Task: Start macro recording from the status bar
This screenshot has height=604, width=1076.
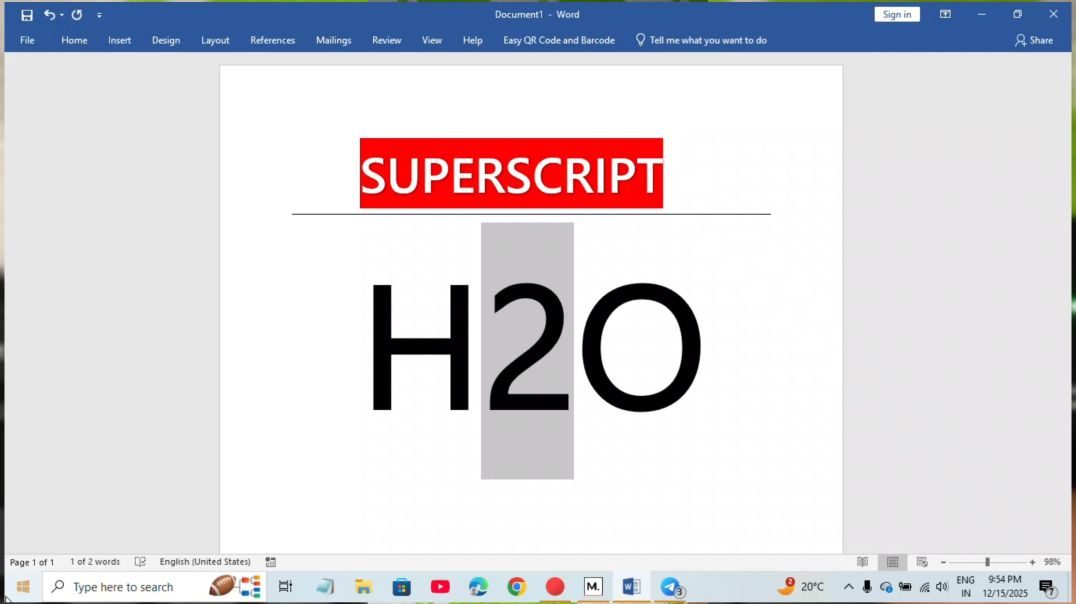Action: point(269,561)
